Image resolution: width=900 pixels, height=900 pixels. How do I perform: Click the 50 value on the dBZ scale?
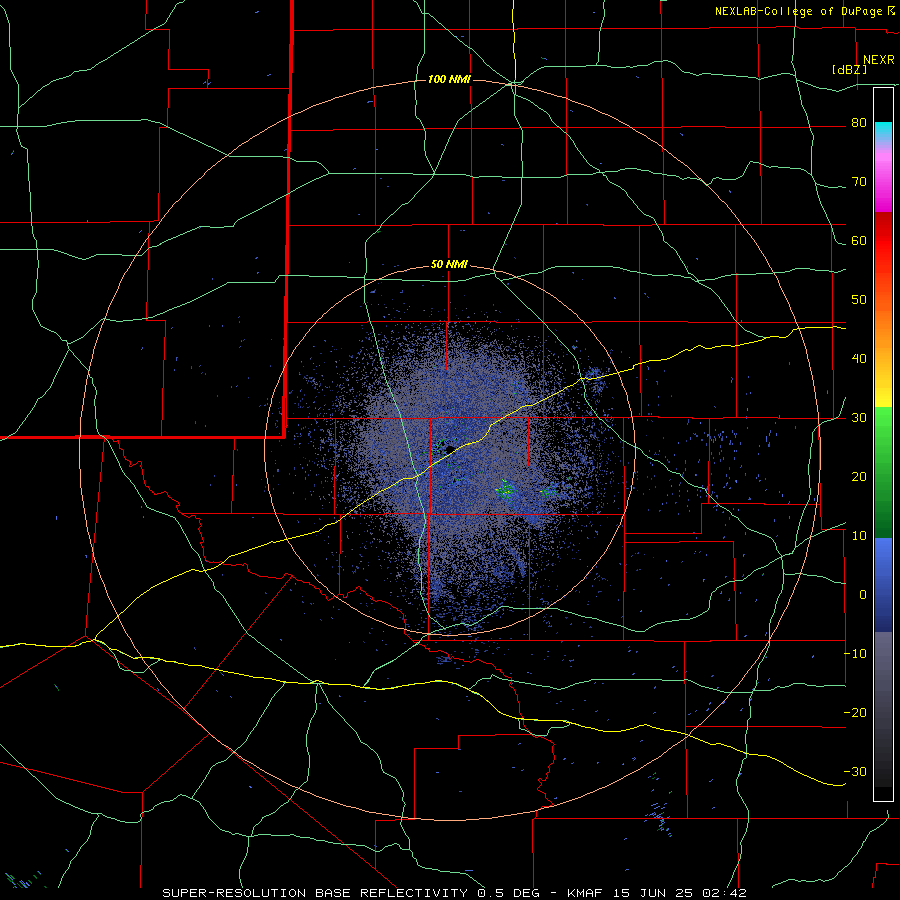click(859, 300)
